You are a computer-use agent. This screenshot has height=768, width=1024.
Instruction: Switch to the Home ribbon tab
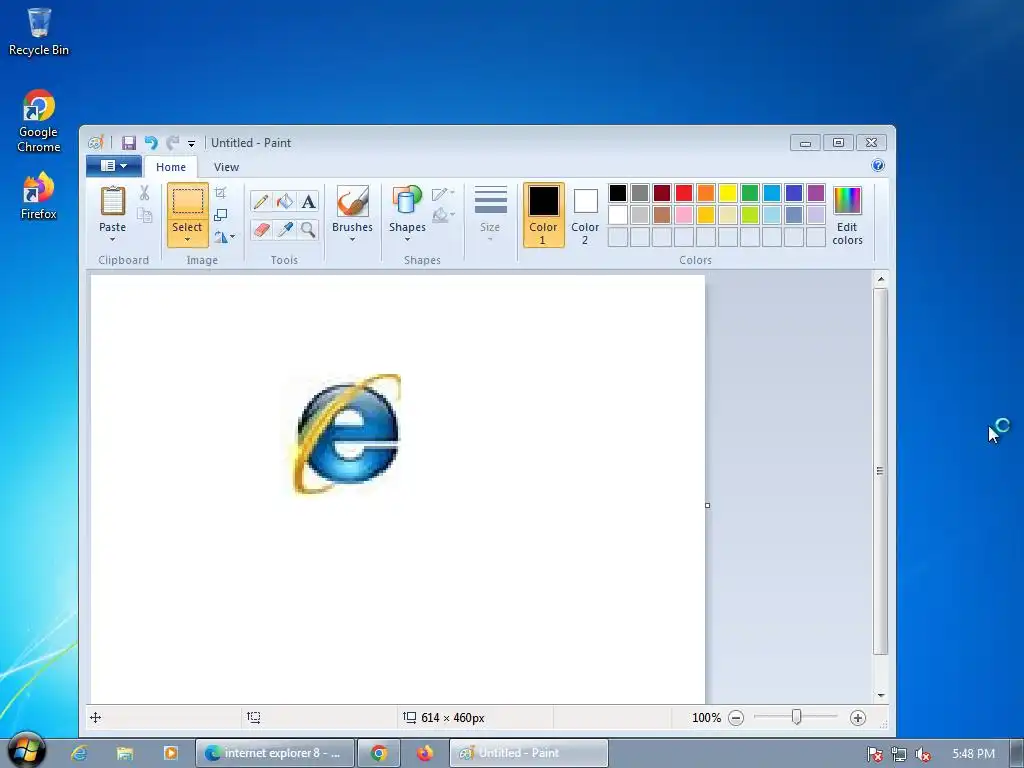coord(170,167)
